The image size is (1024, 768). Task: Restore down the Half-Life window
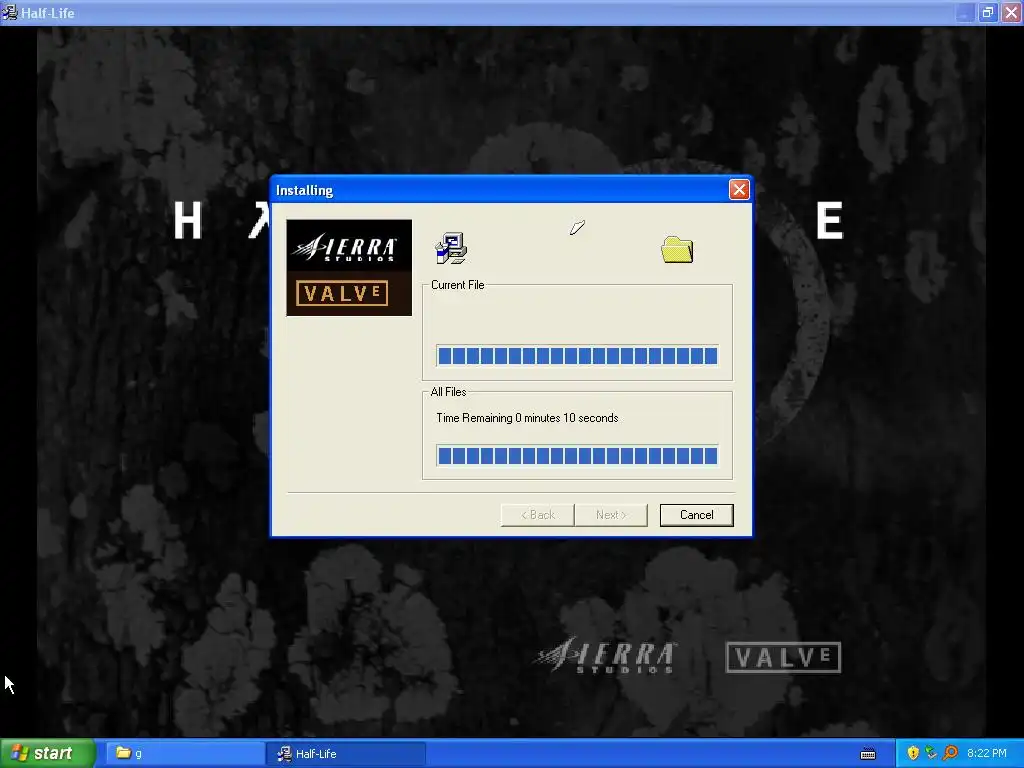[x=988, y=12]
